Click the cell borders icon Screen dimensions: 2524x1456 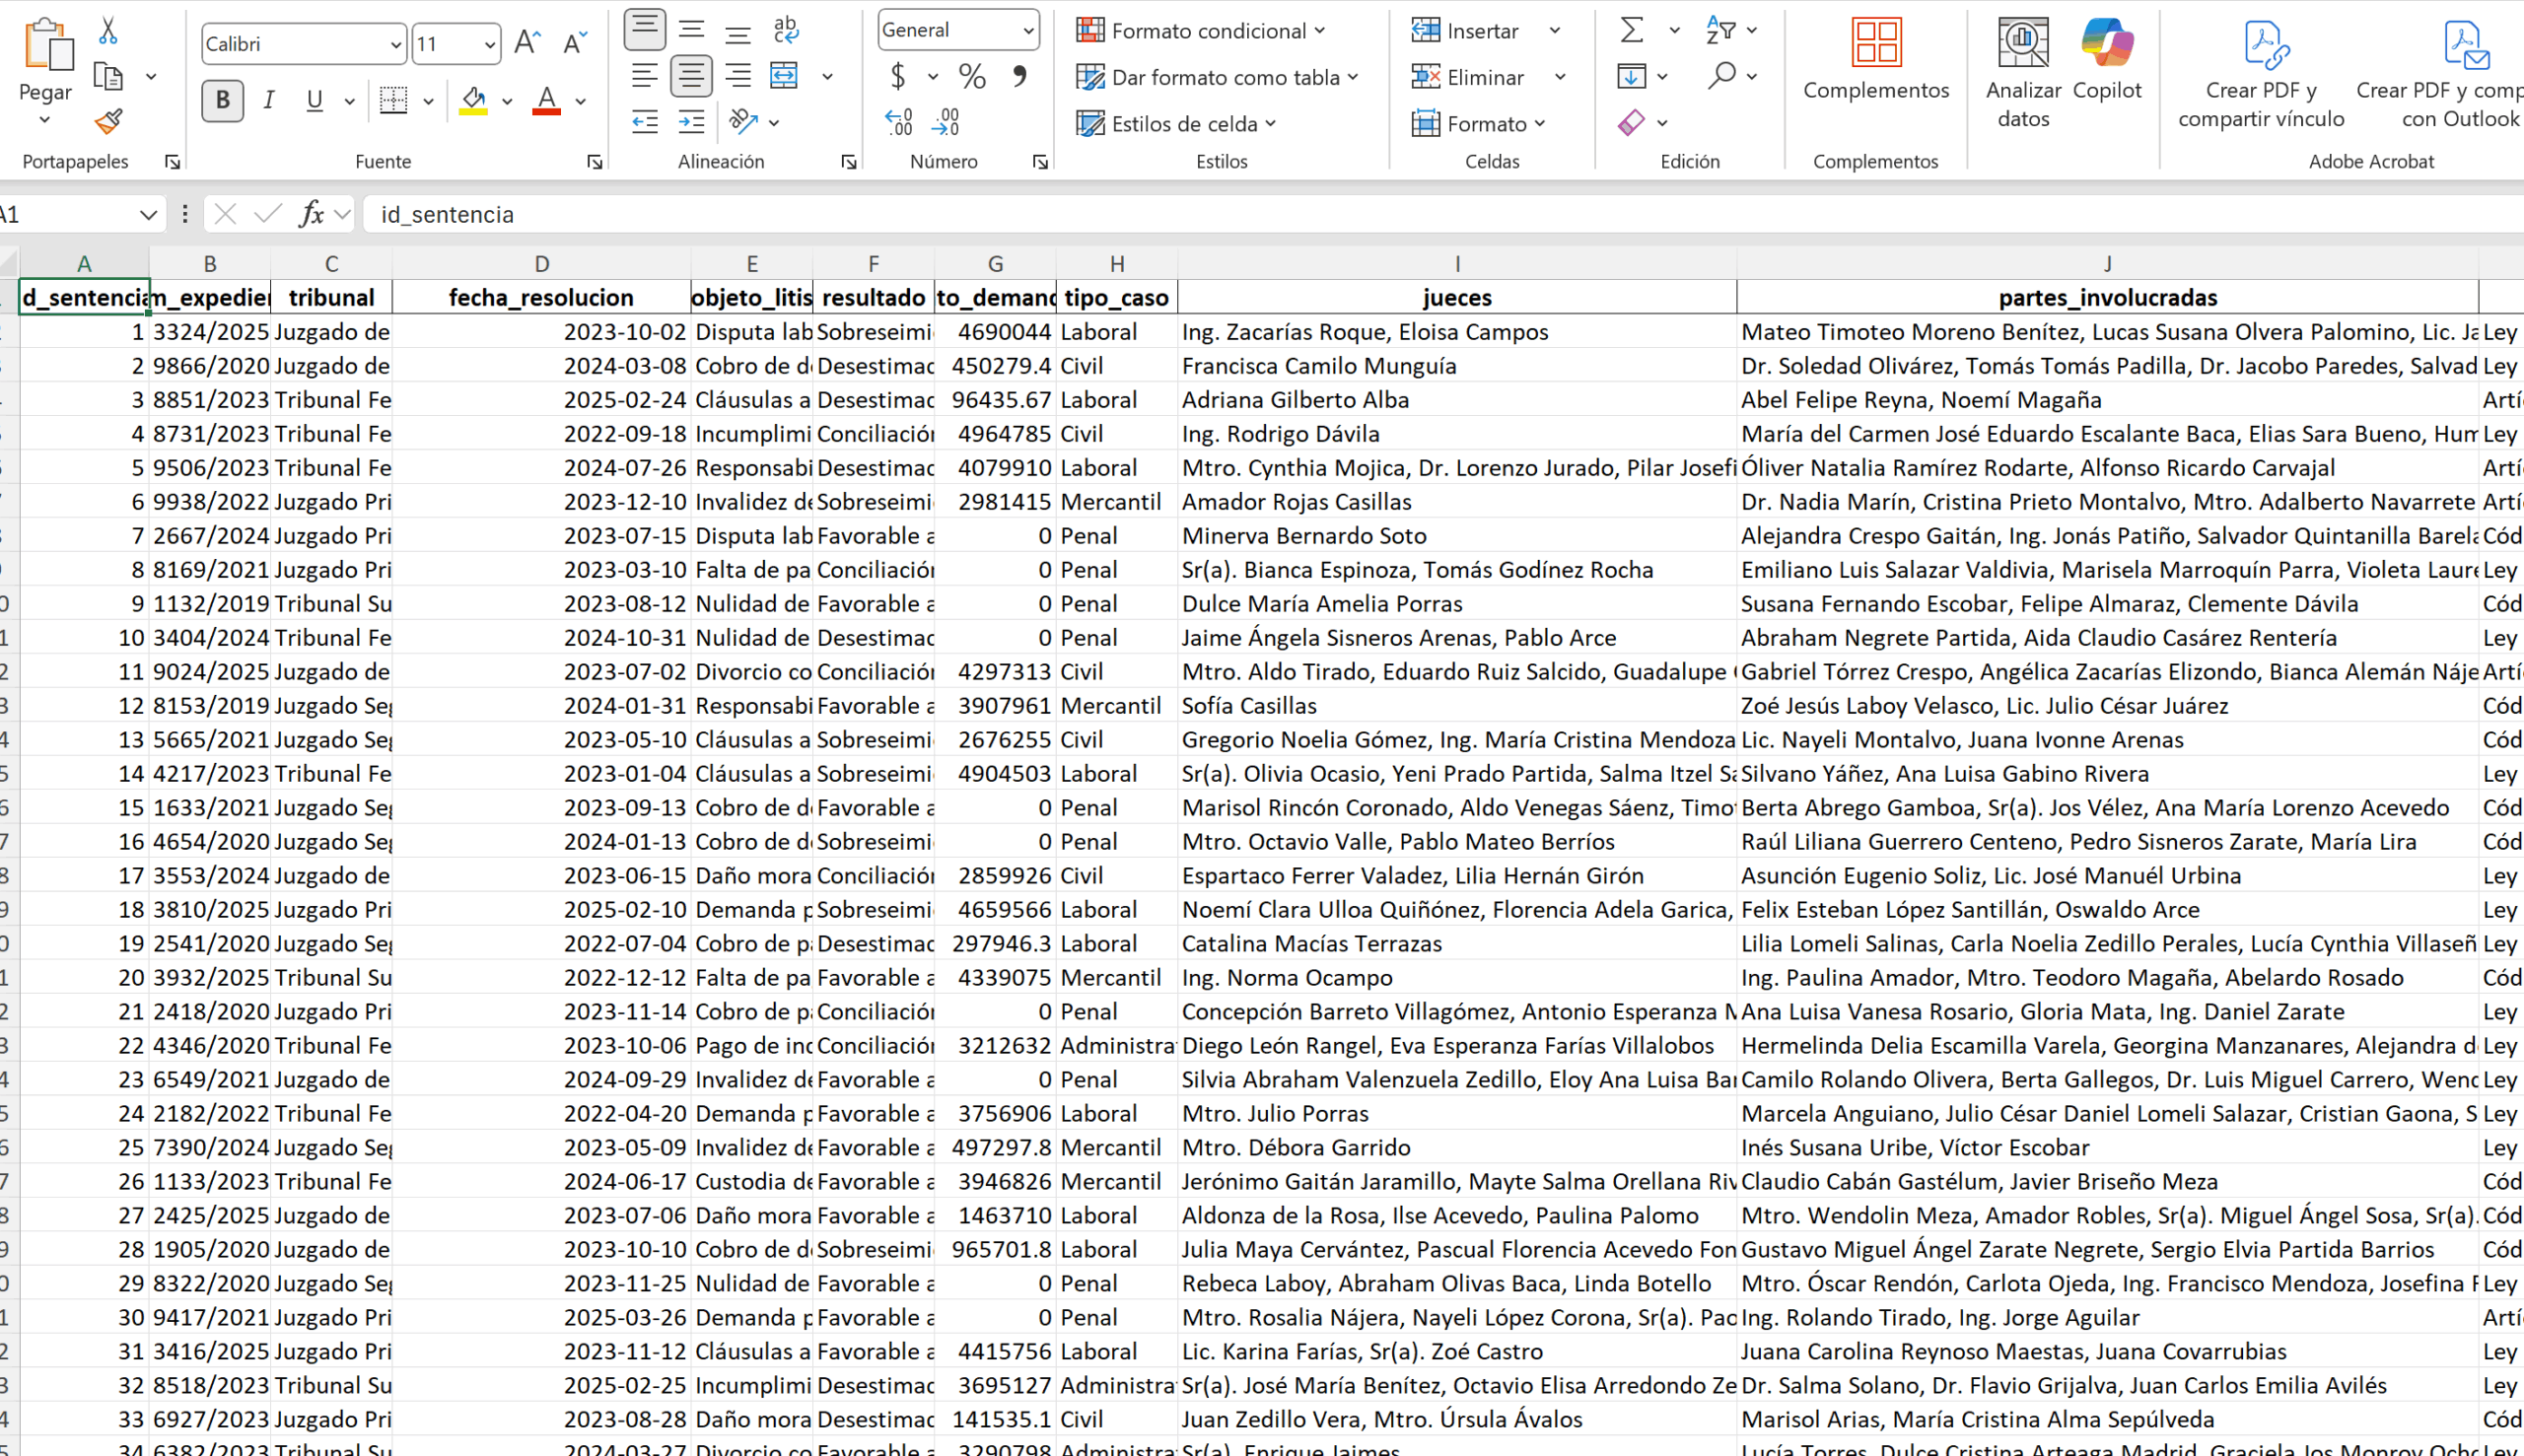point(394,100)
